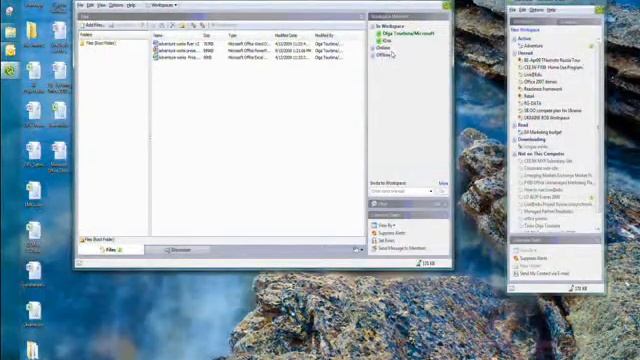Collapse the Active group in Launchbar
This screenshot has width=640, height=360.
(514, 39)
